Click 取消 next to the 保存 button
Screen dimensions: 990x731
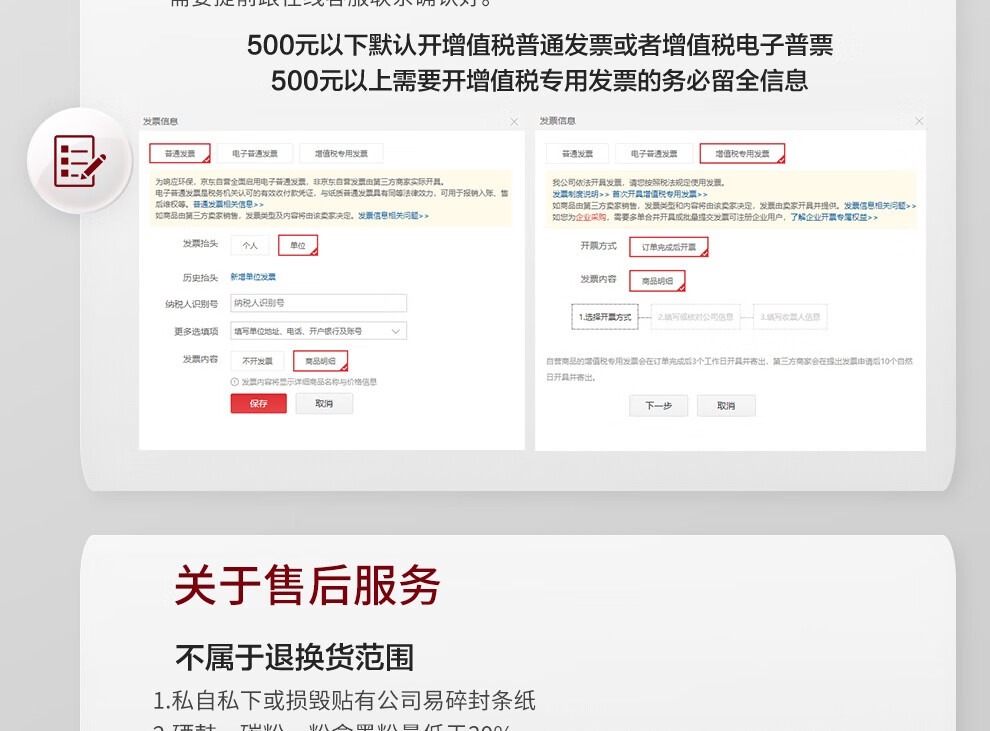point(324,403)
